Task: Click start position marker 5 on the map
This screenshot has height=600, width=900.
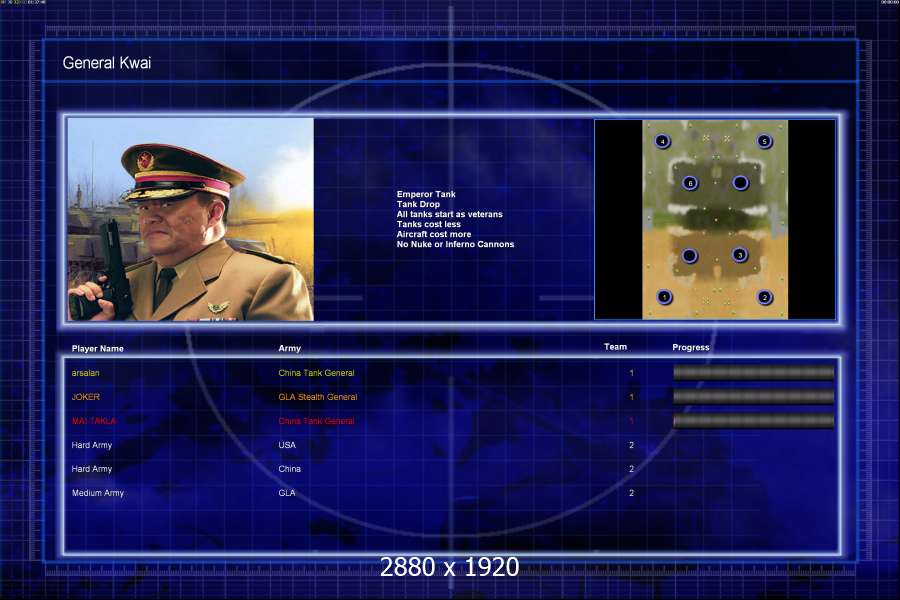Action: click(764, 141)
